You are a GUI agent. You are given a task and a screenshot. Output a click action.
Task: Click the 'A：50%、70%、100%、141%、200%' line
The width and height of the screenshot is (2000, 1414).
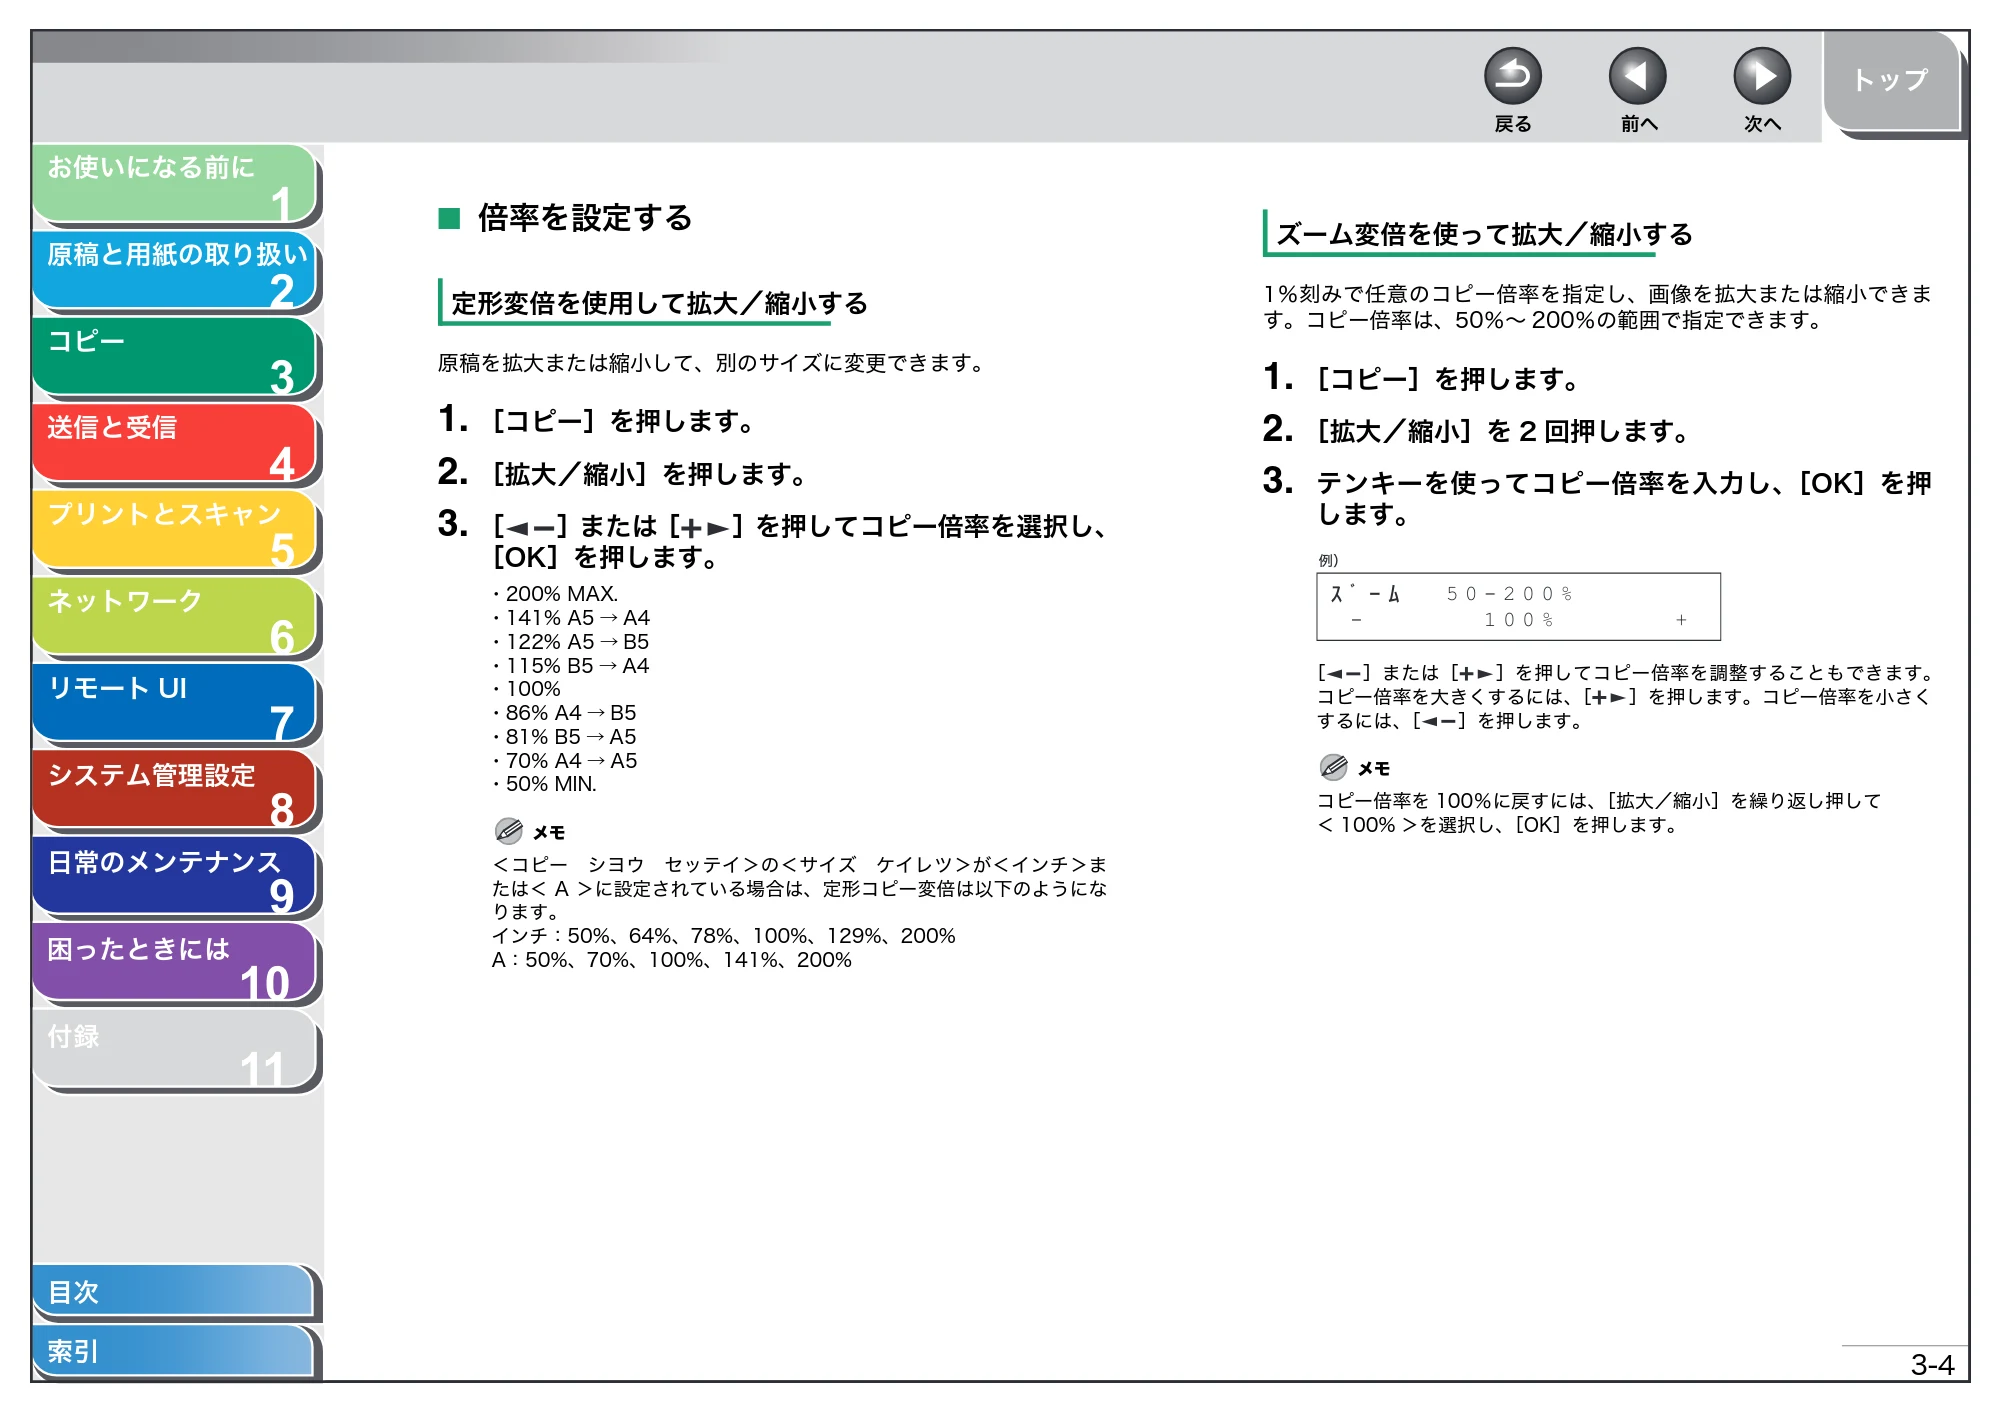coord(671,960)
